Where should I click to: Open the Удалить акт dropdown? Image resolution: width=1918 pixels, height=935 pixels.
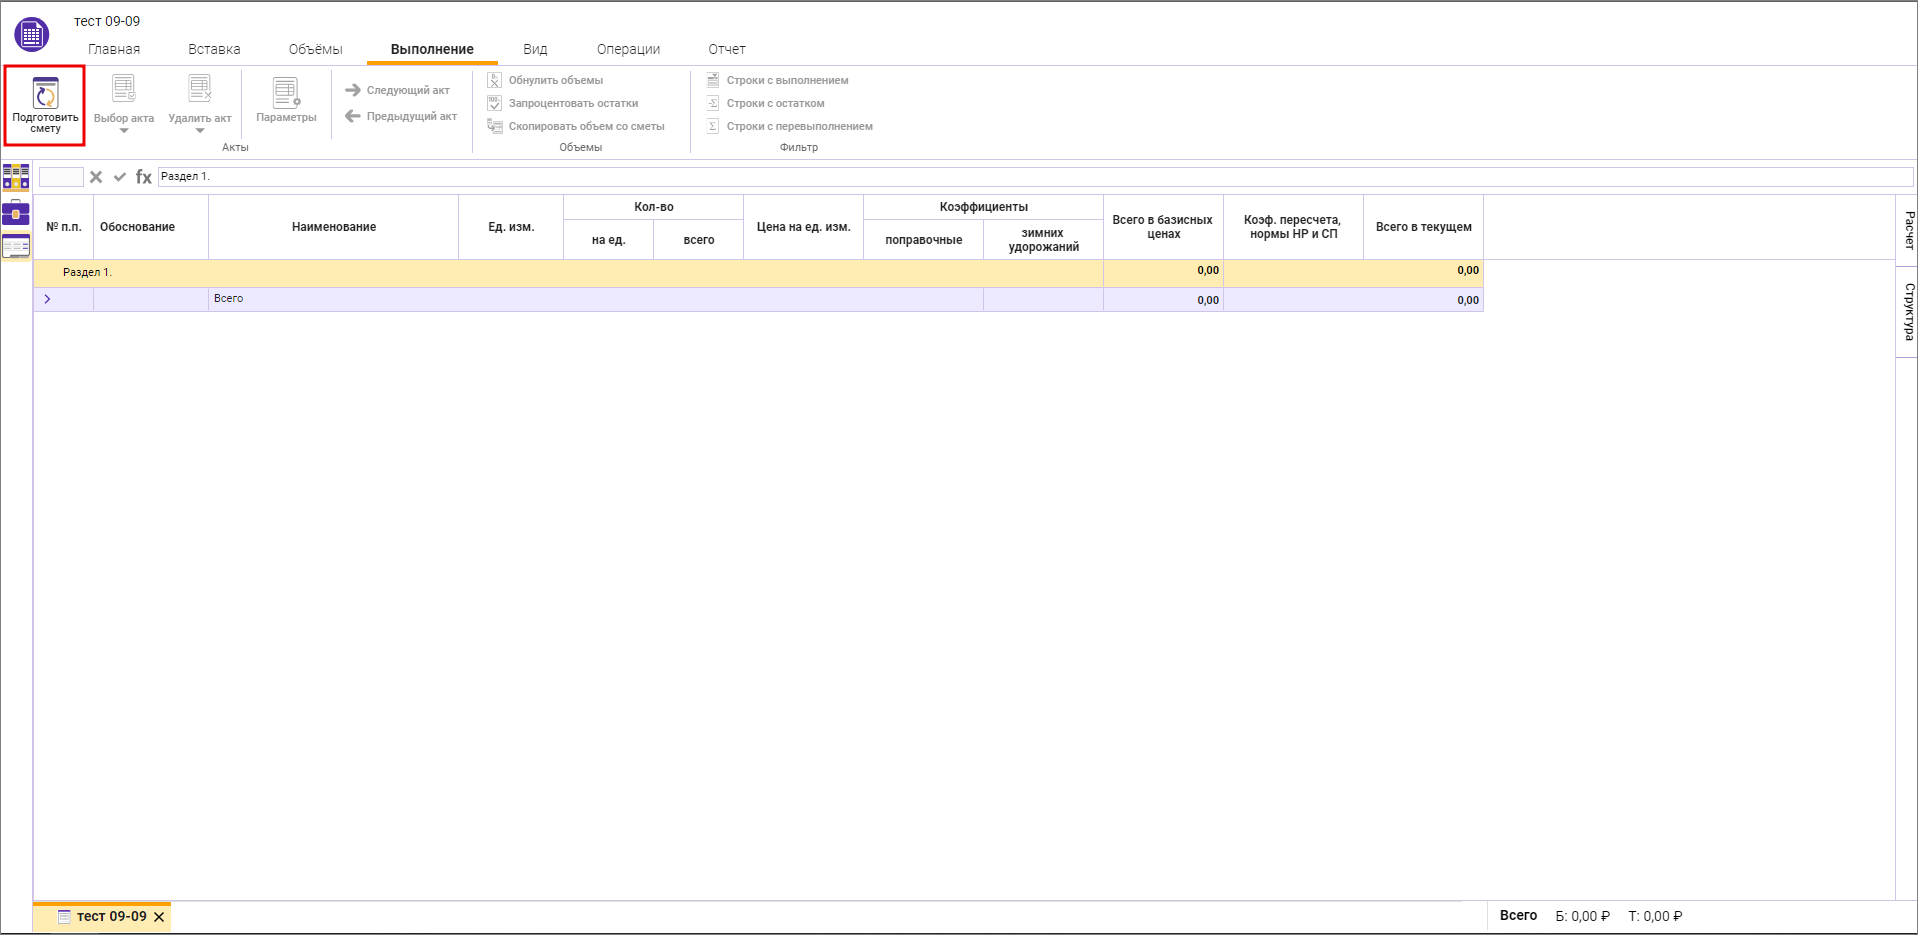pyautogui.click(x=200, y=130)
